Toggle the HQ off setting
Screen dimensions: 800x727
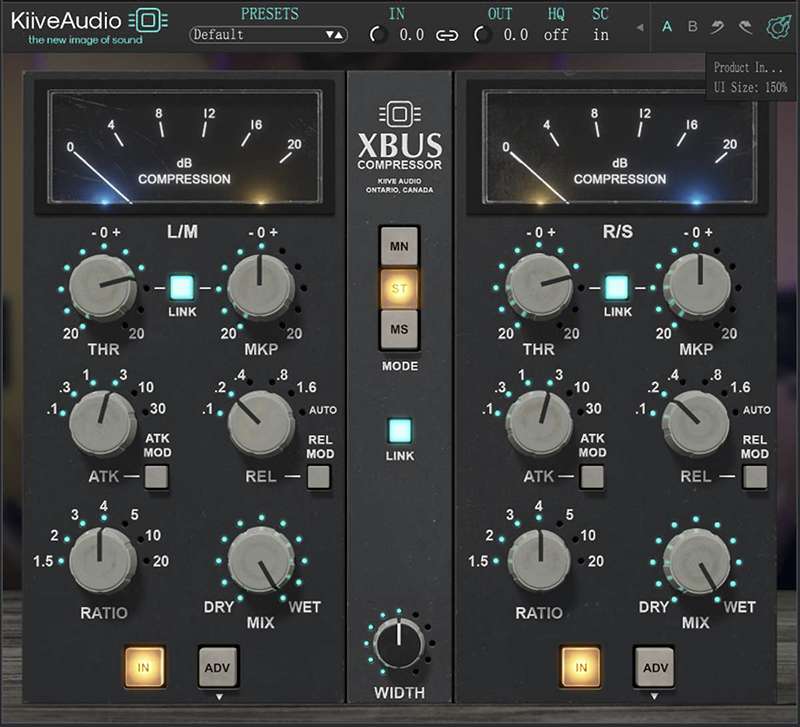556,35
